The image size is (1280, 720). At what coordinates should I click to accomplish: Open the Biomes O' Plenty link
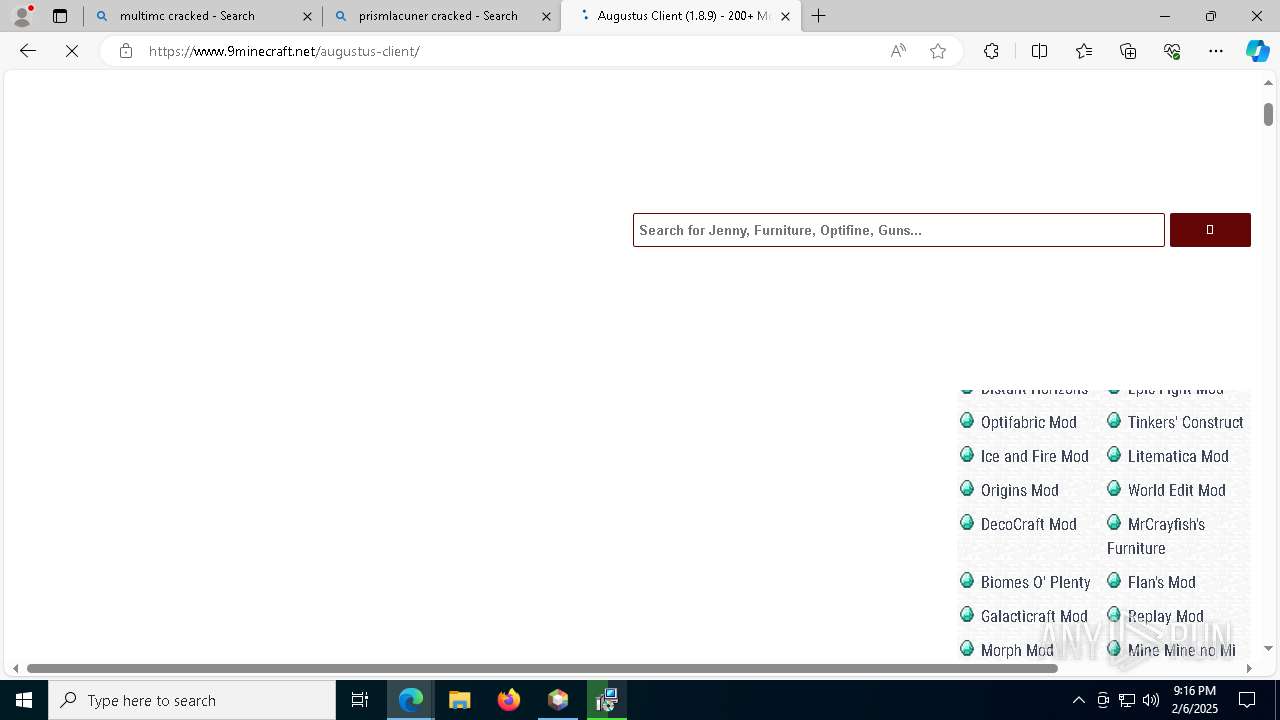(1035, 582)
